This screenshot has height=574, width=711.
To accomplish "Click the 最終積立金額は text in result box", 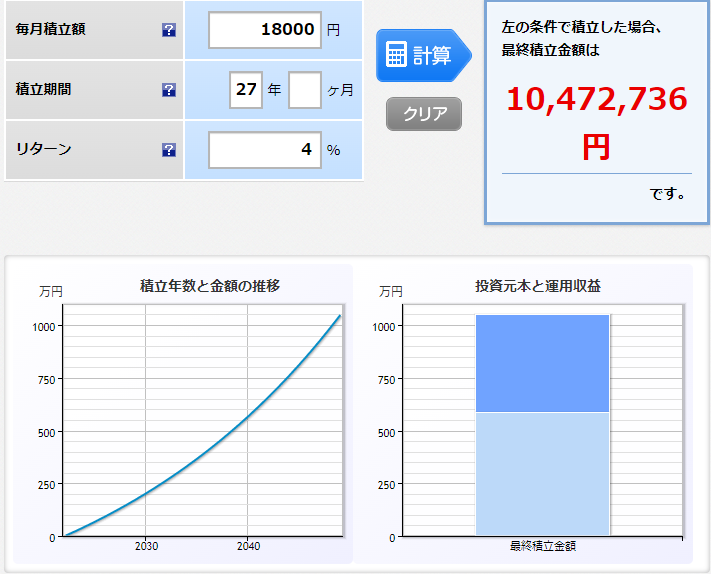I will [x=550, y=50].
